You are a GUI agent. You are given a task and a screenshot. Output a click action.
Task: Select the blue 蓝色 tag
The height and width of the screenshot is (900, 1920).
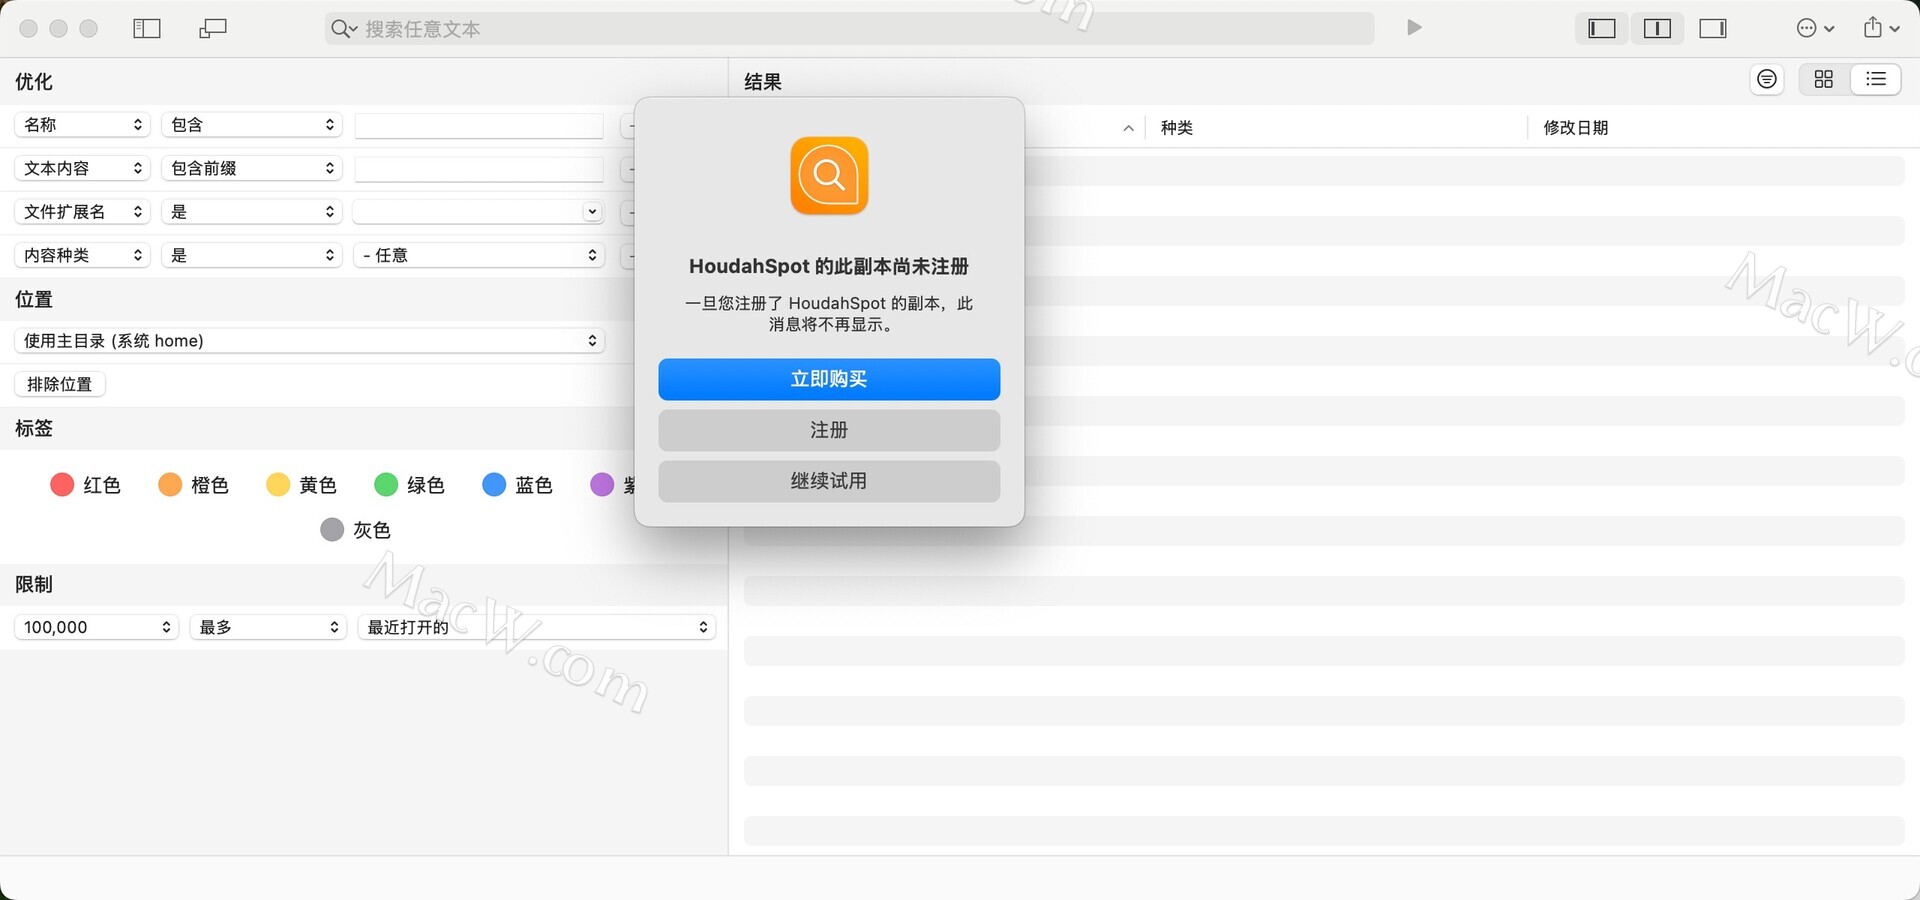coord(517,485)
